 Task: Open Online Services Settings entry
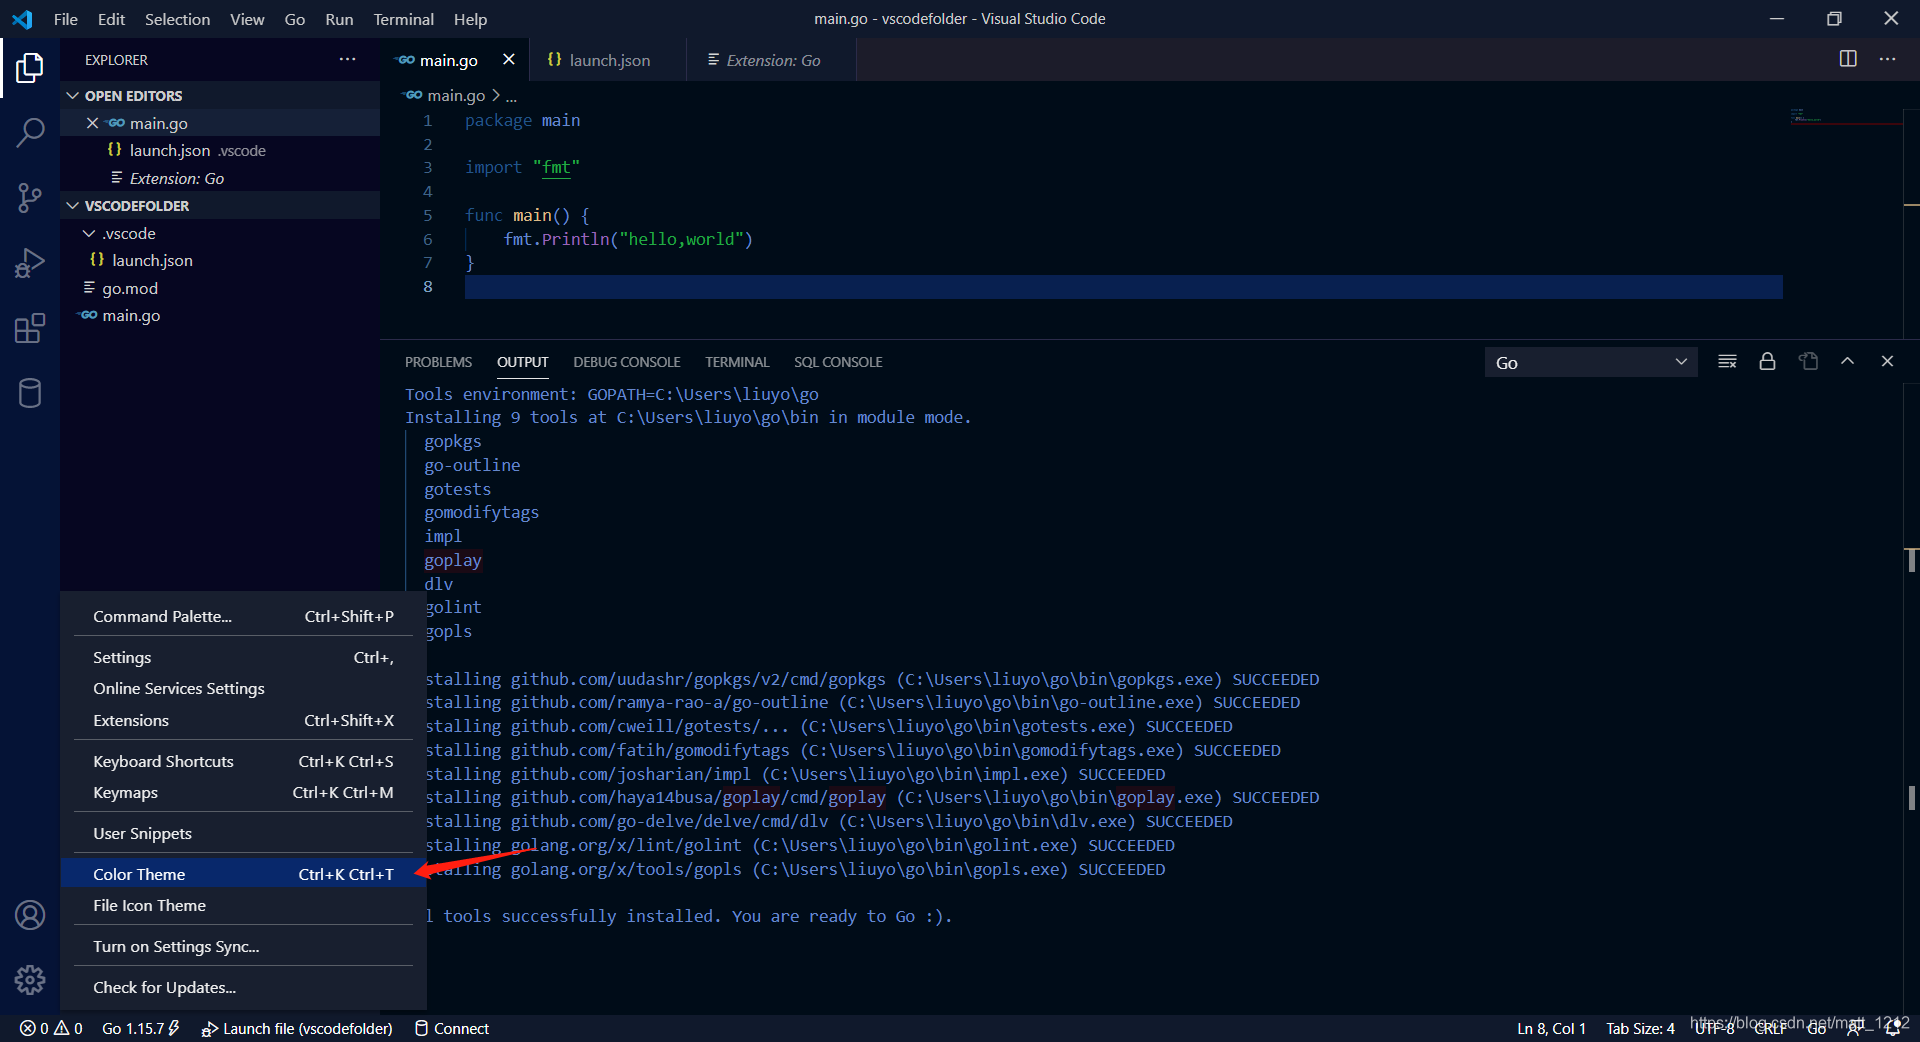coord(243,688)
